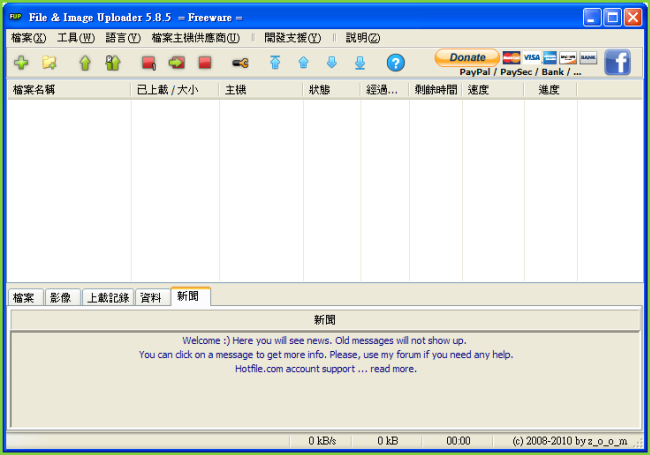
Task: Open the 檔案 menu
Action: (28, 38)
